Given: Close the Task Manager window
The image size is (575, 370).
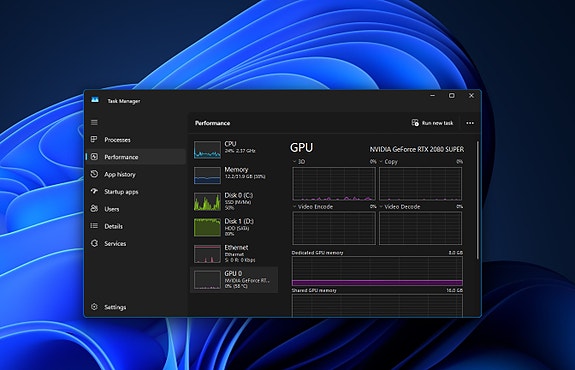Looking at the screenshot, I should tap(471, 96).
